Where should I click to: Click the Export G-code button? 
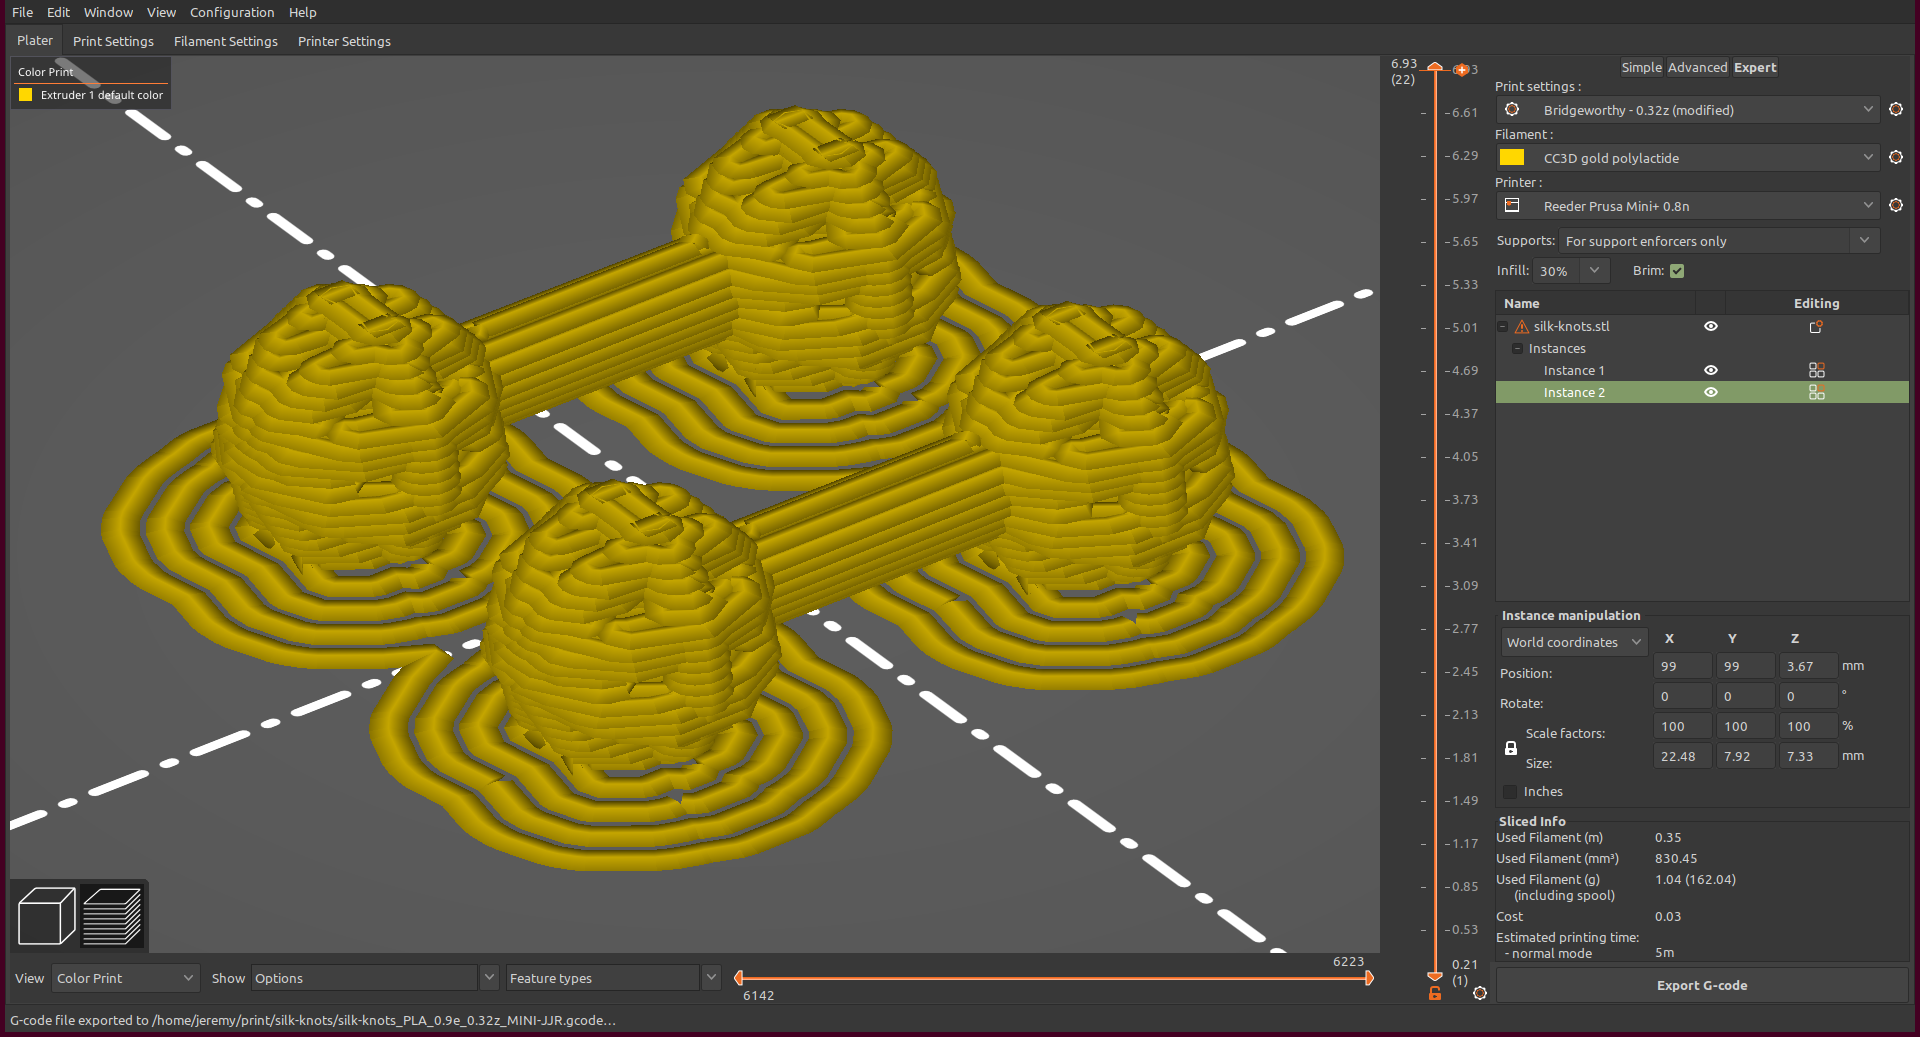1702,985
